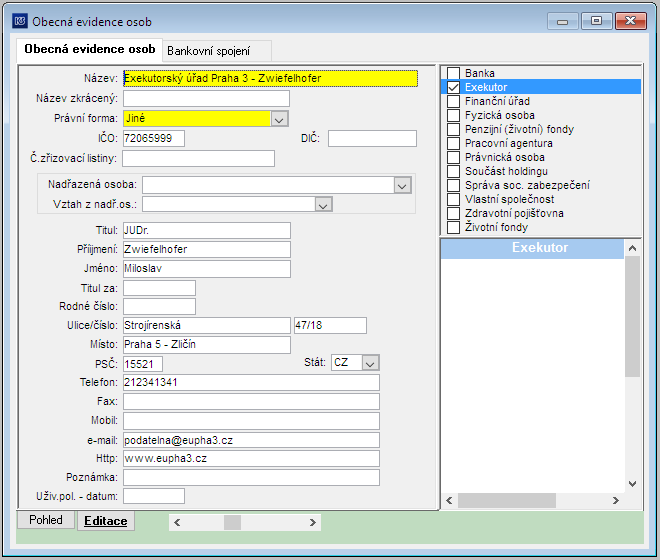
Task: Click up arrow of Exekutor panel scrollbar
Action: [632, 248]
